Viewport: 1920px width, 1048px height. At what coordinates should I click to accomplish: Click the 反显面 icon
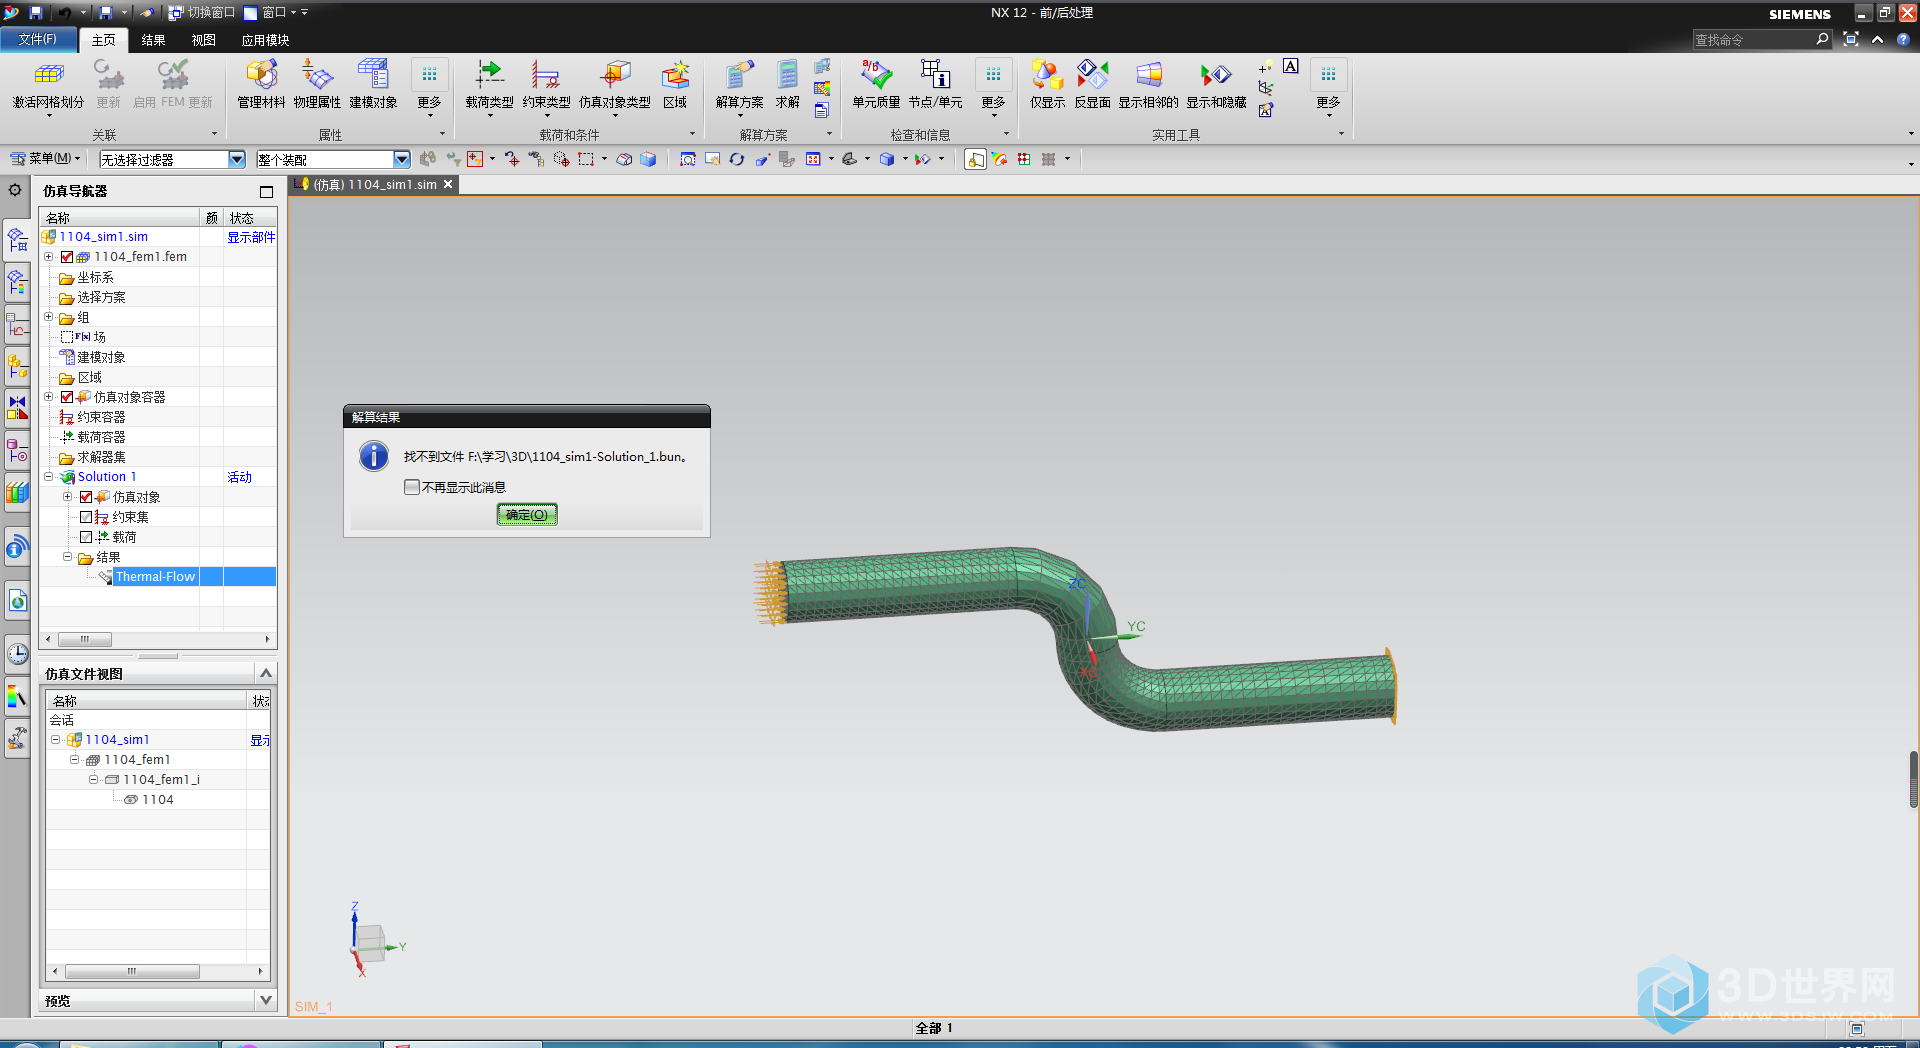click(x=1092, y=75)
